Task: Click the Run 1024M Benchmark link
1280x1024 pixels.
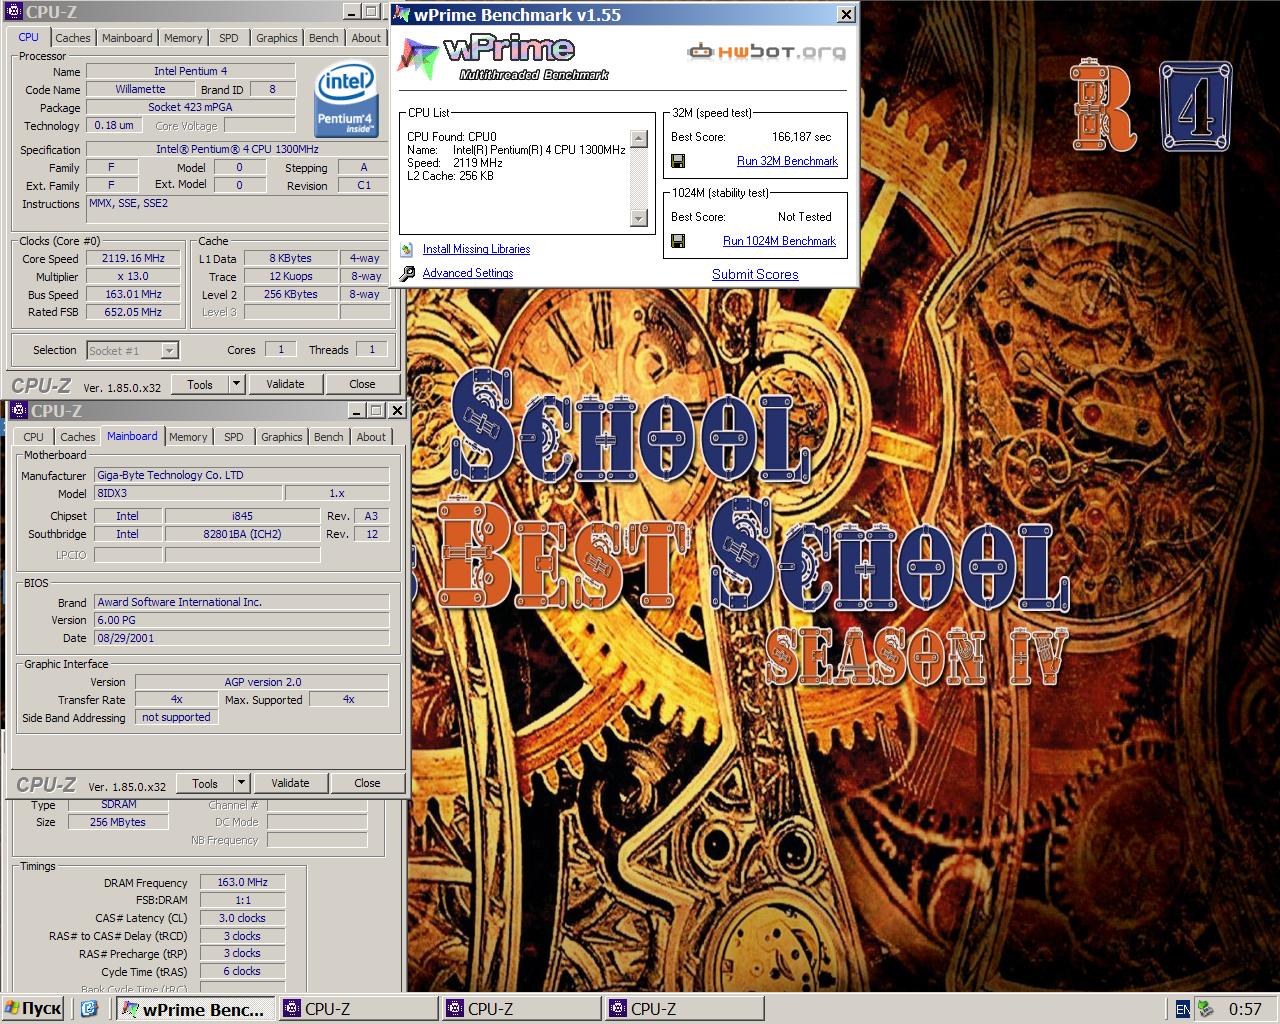Action: pos(779,241)
